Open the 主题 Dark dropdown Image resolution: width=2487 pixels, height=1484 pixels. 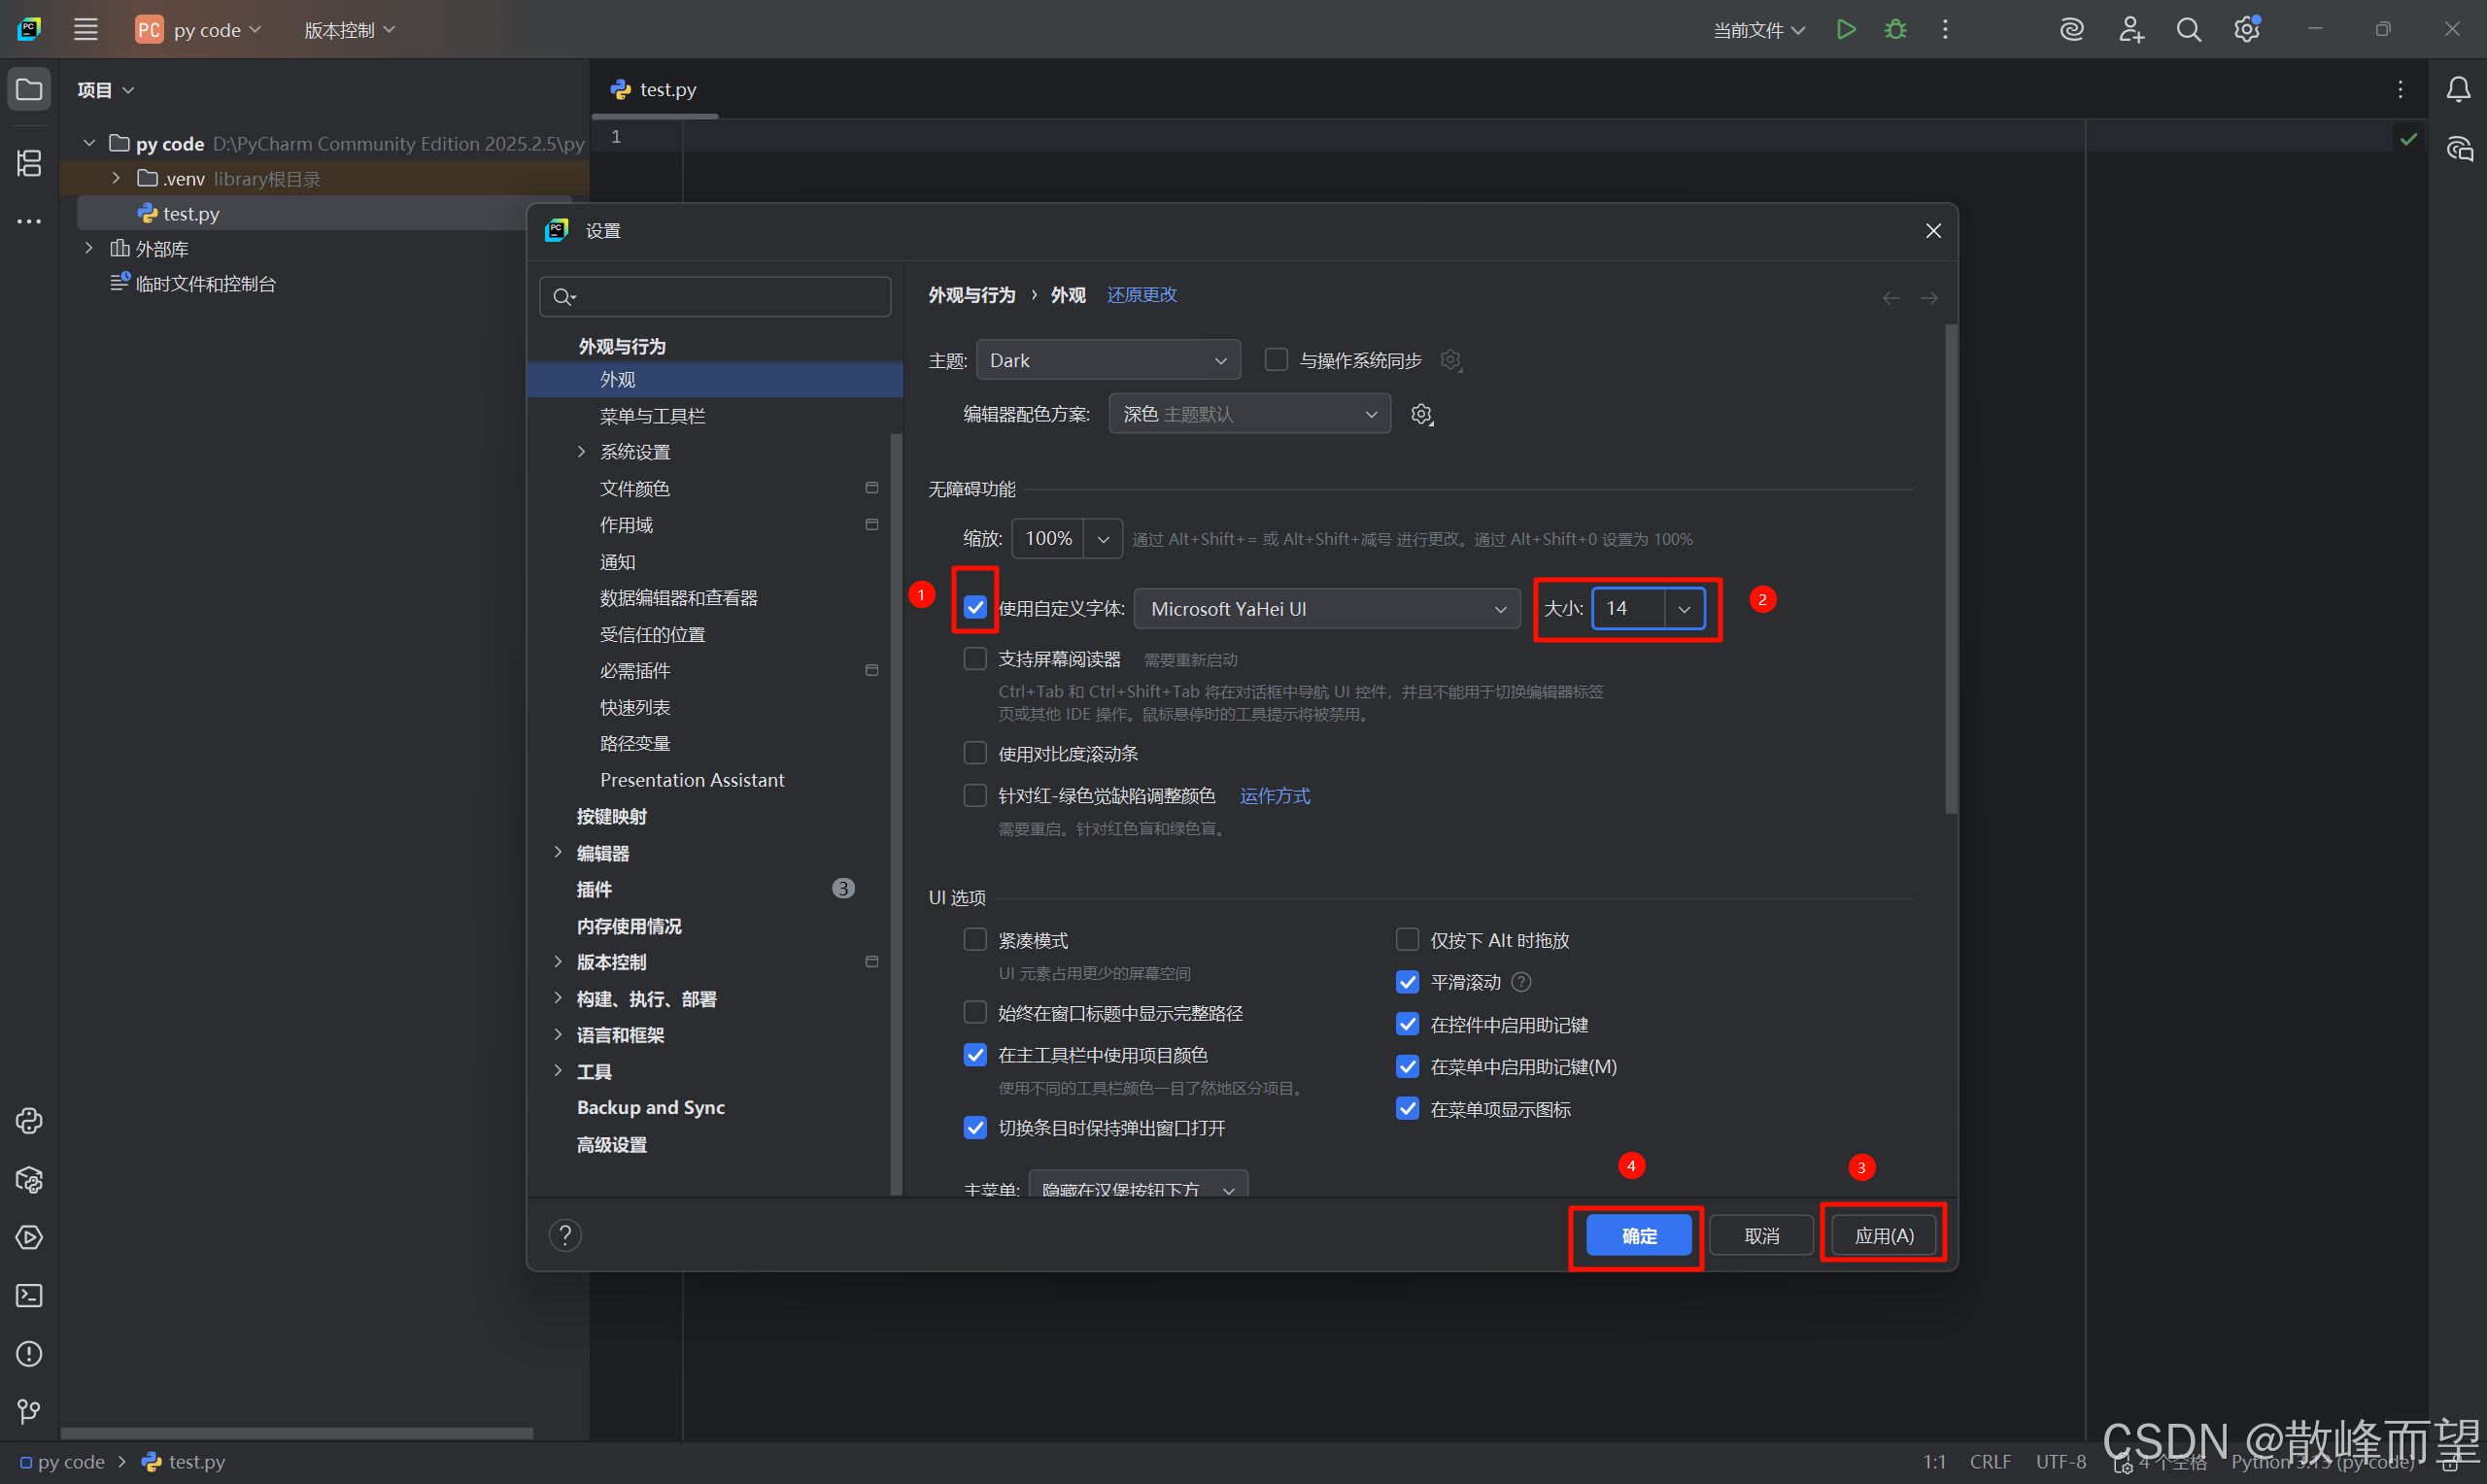(1108, 360)
